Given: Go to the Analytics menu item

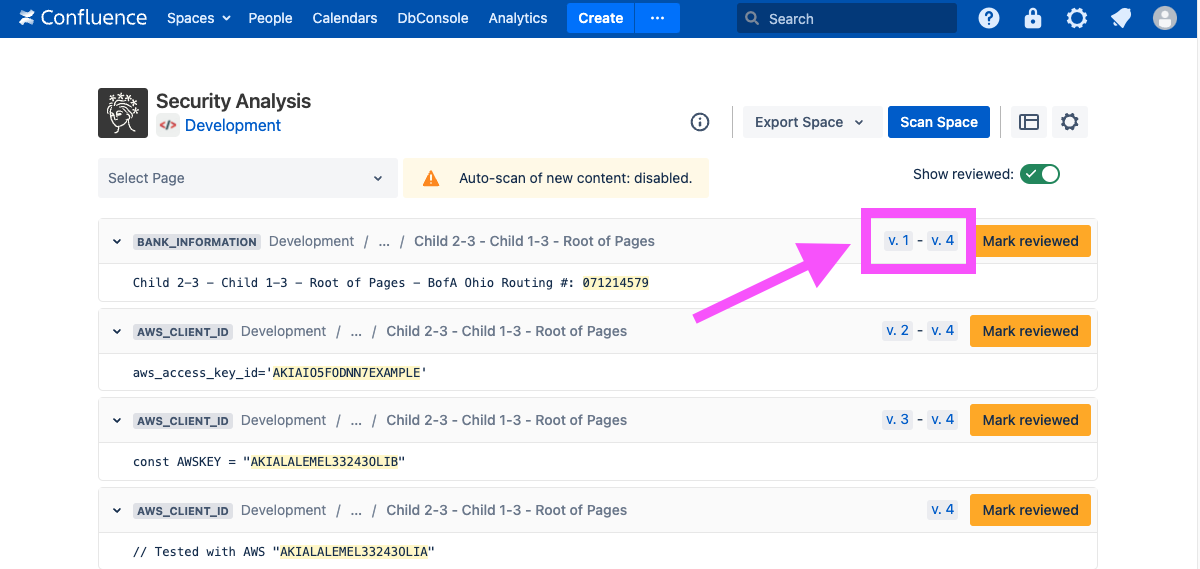Looking at the screenshot, I should (x=518, y=18).
